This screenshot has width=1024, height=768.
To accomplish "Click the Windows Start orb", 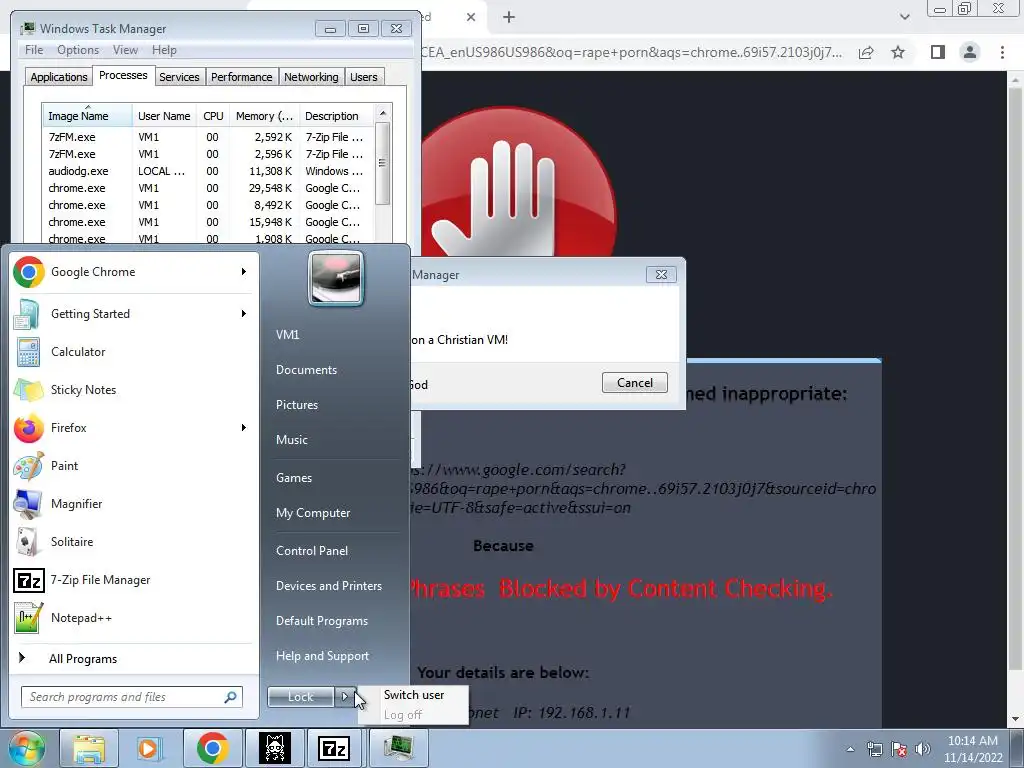I will coord(26,748).
